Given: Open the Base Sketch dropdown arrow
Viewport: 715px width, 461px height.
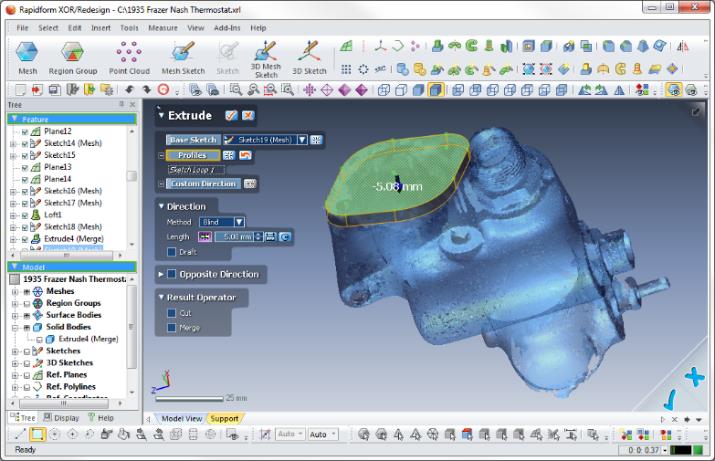Looking at the screenshot, I should pyautogui.click(x=302, y=140).
